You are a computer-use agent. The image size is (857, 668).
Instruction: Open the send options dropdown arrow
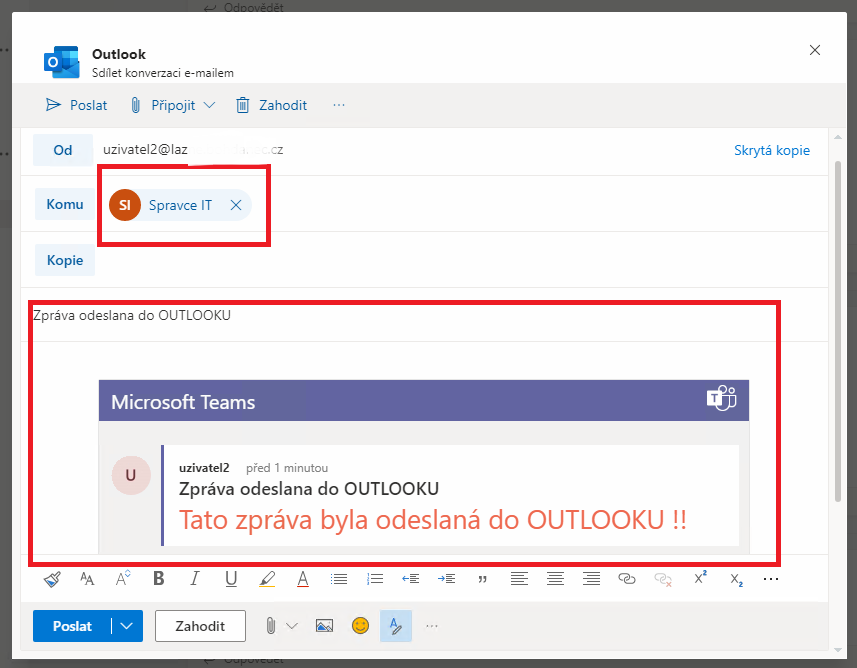[x=127, y=626]
